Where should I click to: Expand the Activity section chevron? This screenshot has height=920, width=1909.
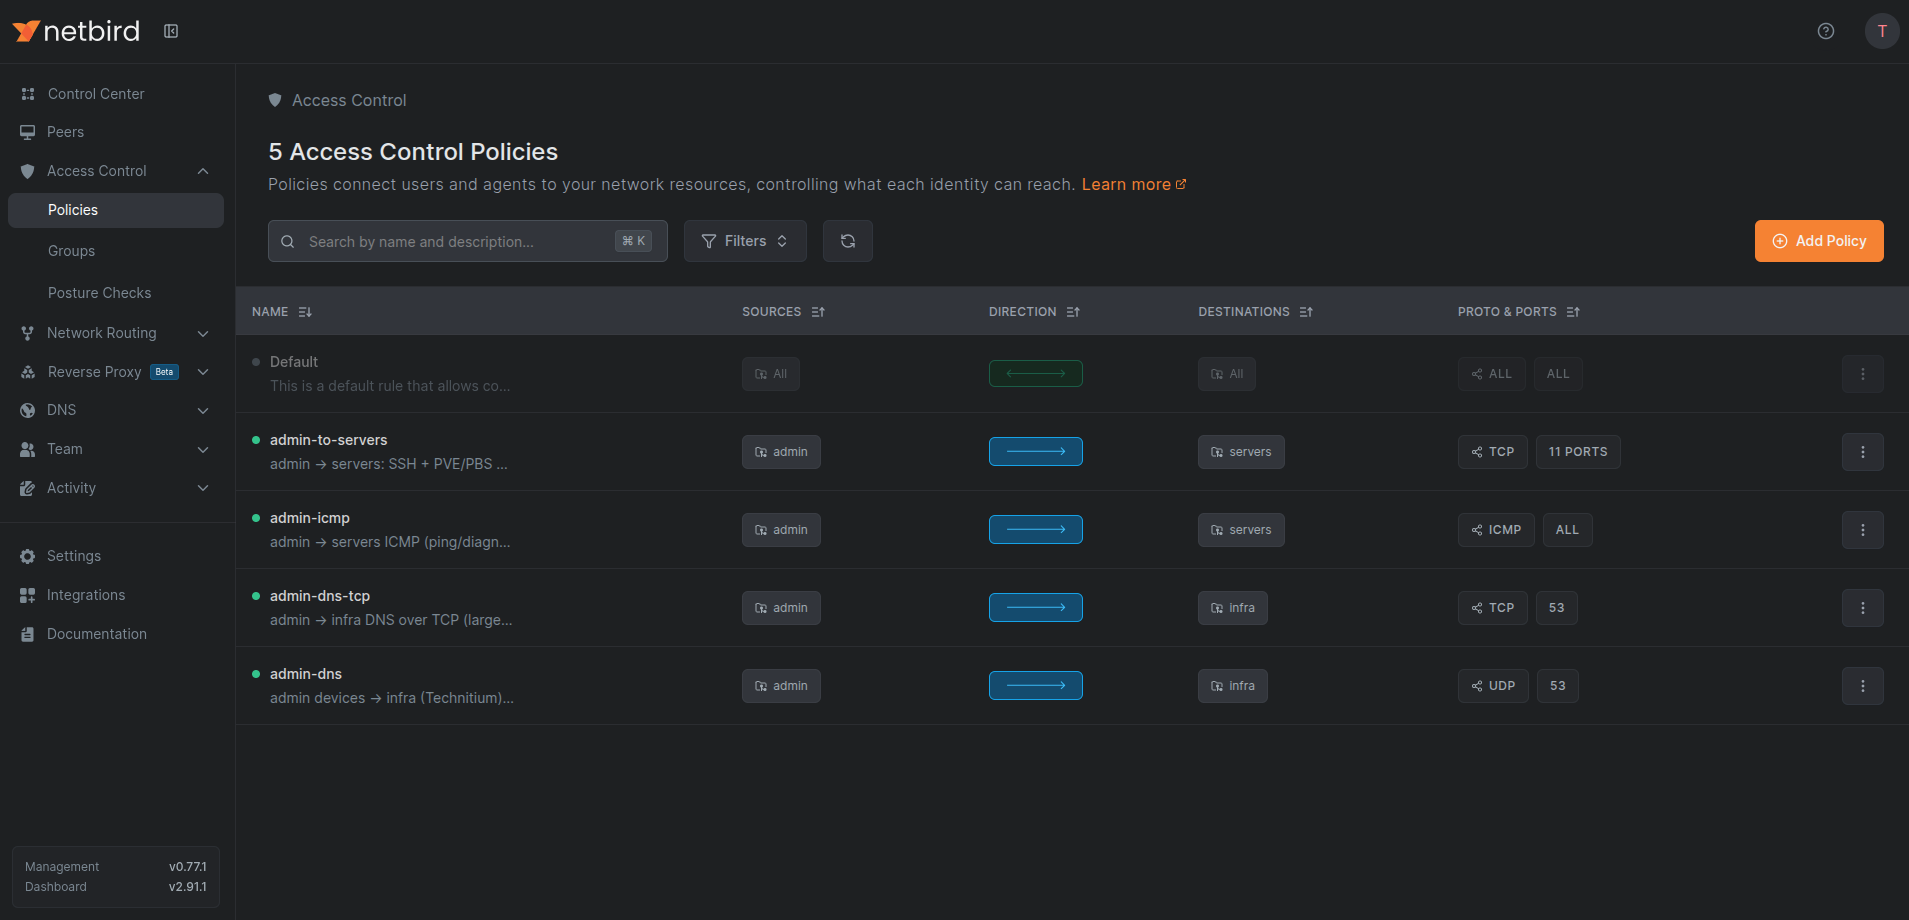203,488
